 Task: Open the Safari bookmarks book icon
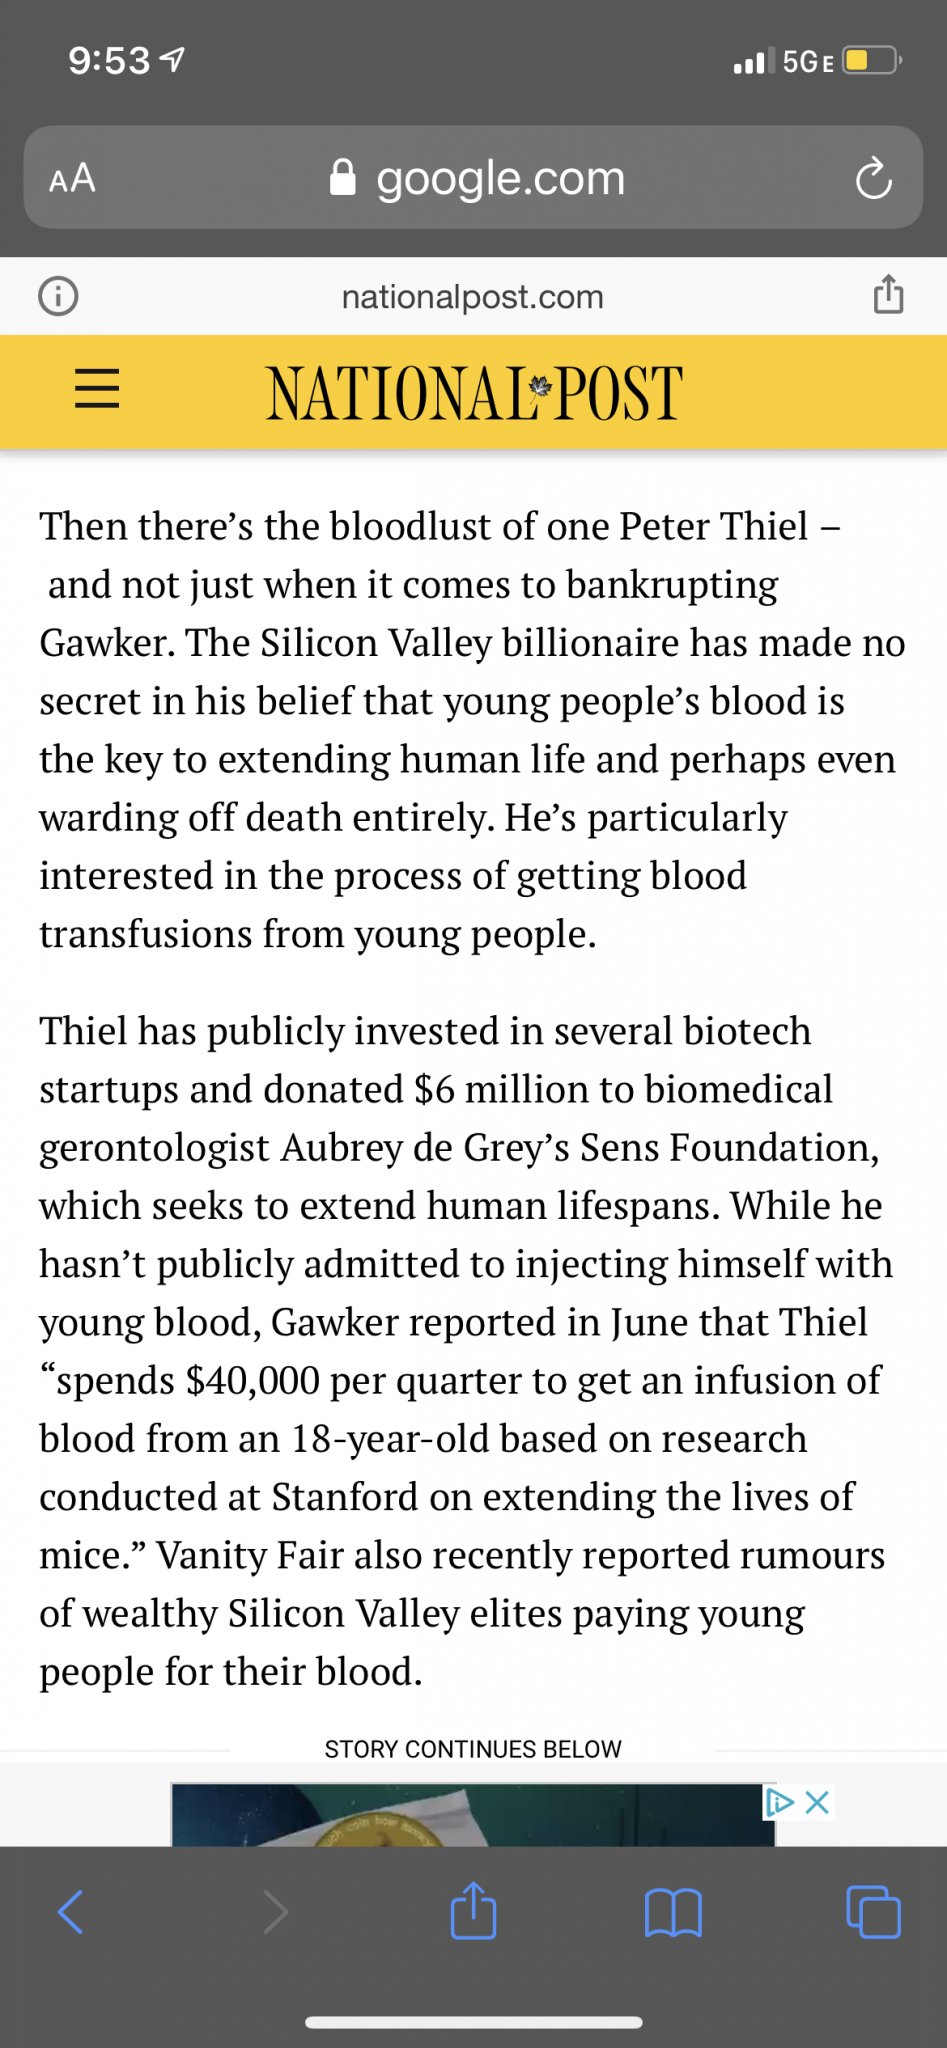pyautogui.click(x=673, y=1913)
